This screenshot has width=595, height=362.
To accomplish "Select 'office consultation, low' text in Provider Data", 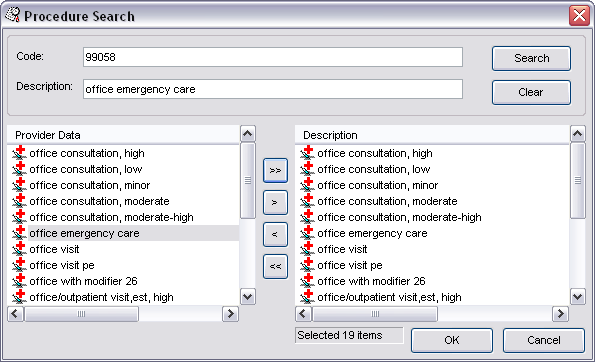I will (86, 169).
